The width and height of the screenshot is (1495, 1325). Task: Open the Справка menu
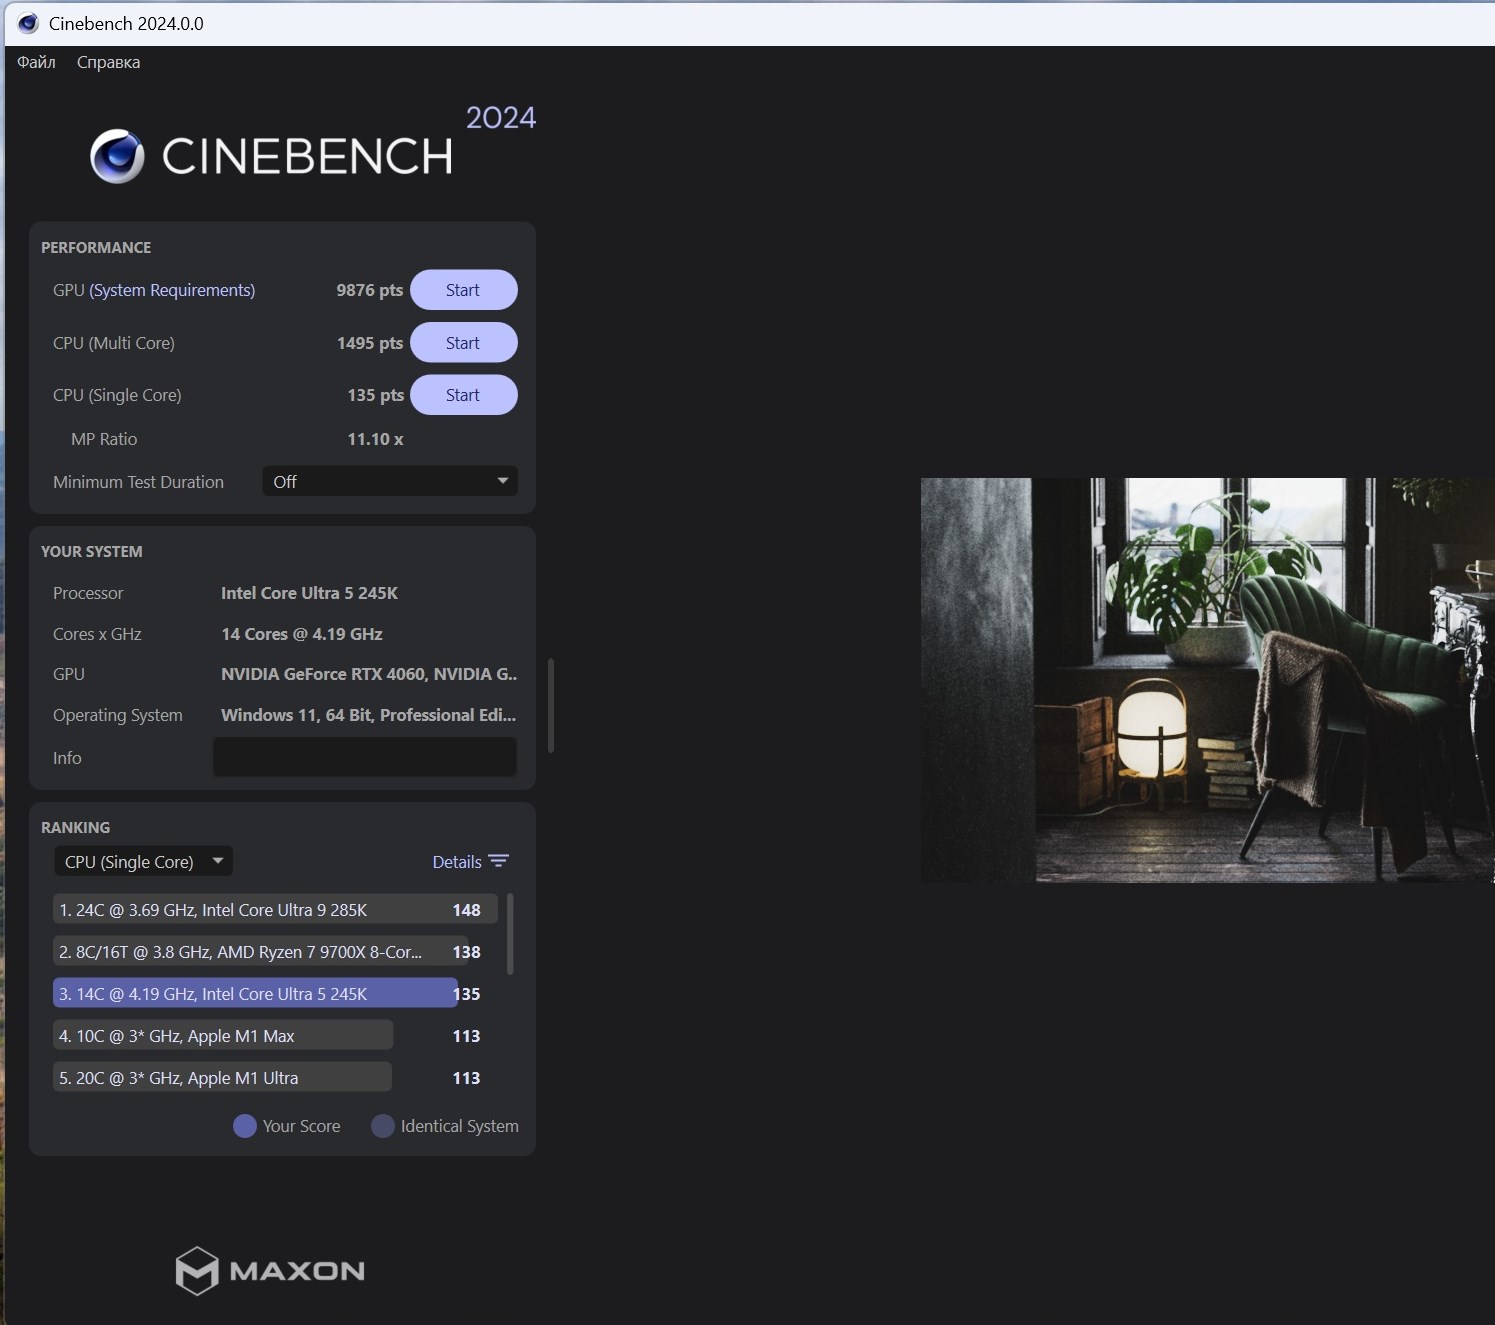pyautogui.click(x=108, y=62)
